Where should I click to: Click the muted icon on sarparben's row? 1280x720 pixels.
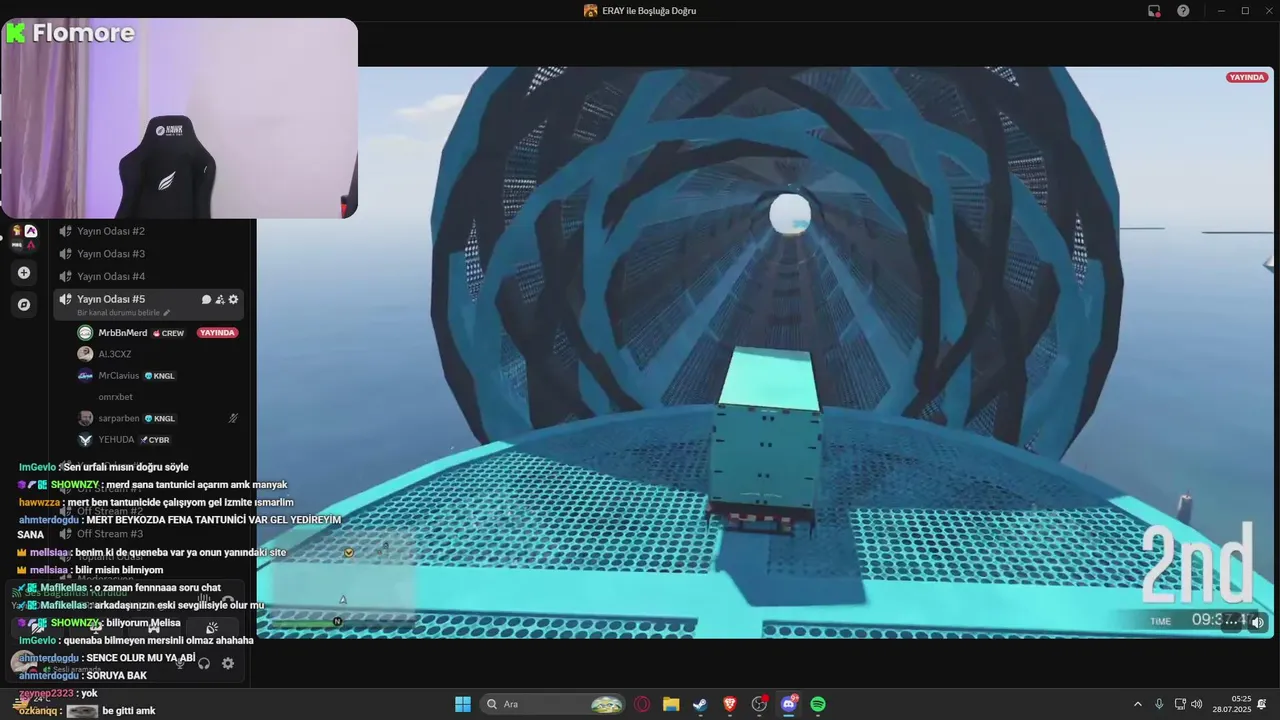click(233, 418)
